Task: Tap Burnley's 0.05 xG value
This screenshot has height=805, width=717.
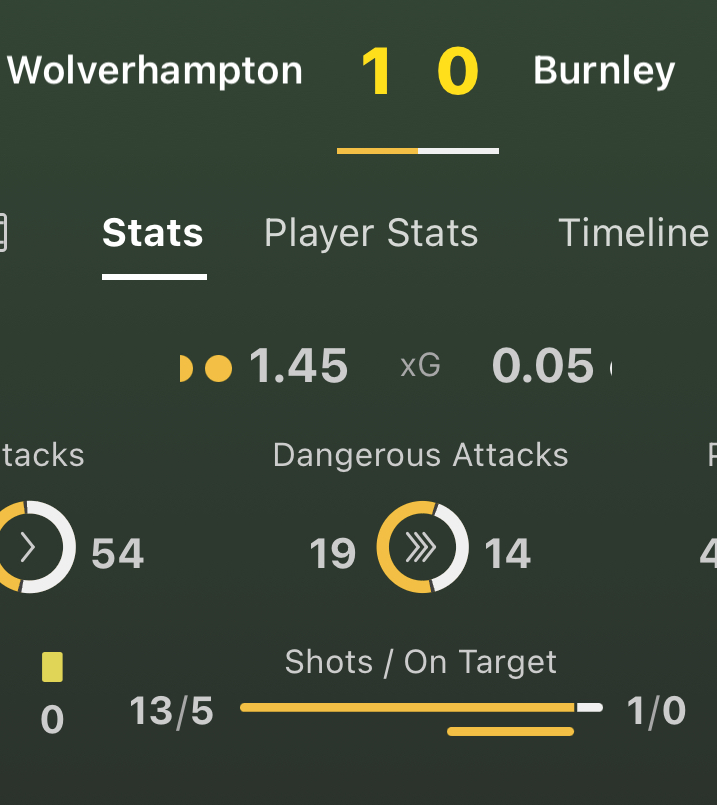Action: tap(543, 367)
